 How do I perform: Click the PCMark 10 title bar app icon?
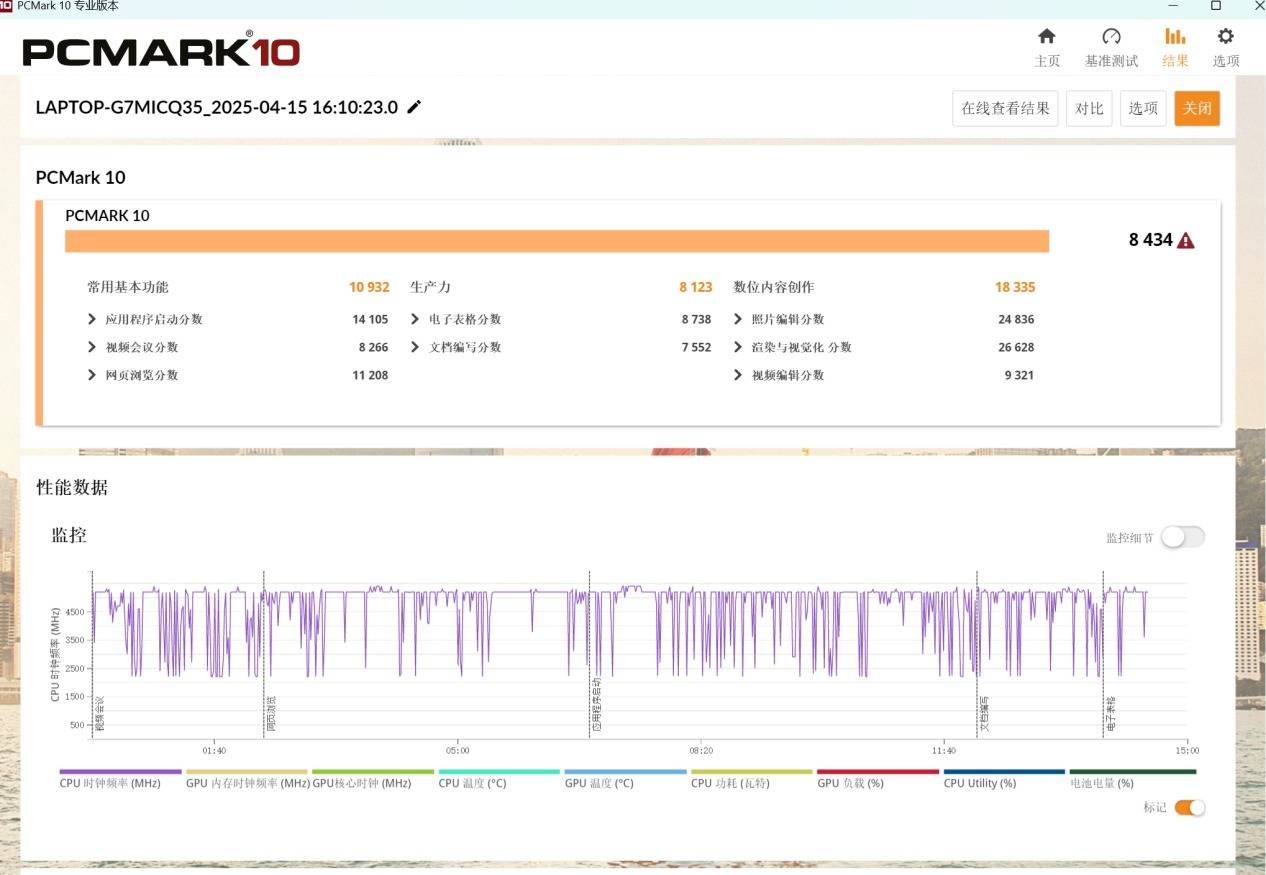[6, 6]
